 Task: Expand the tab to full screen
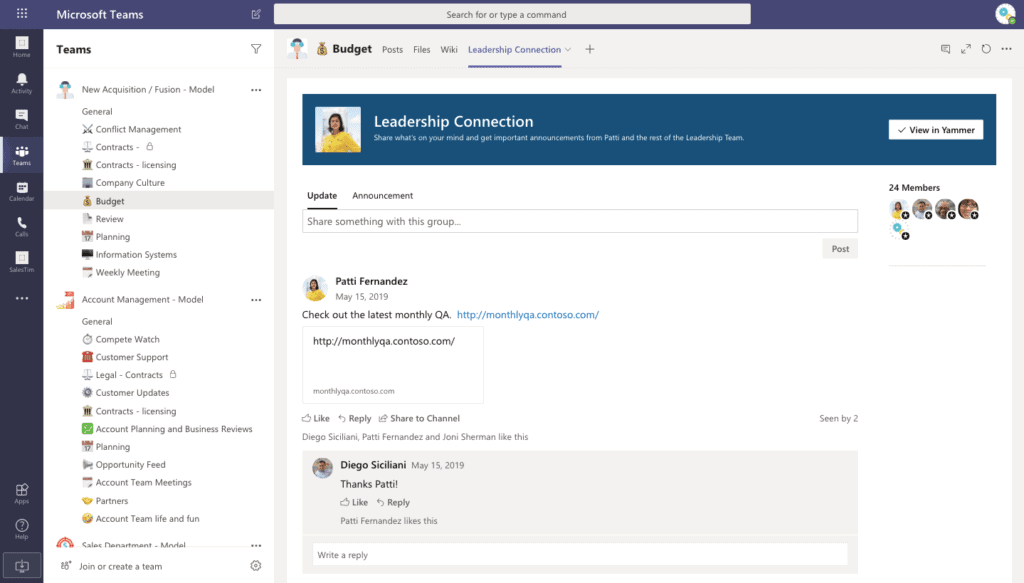[966, 49]
